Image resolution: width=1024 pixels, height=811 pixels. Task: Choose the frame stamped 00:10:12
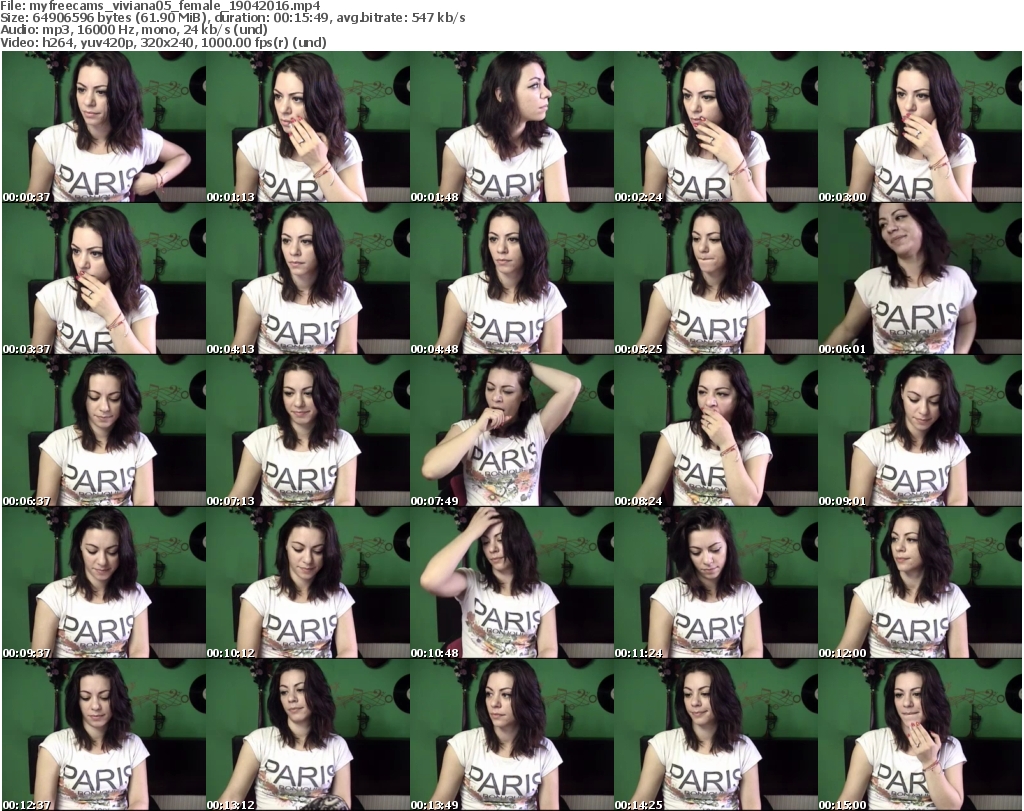(x=308, y=583)
